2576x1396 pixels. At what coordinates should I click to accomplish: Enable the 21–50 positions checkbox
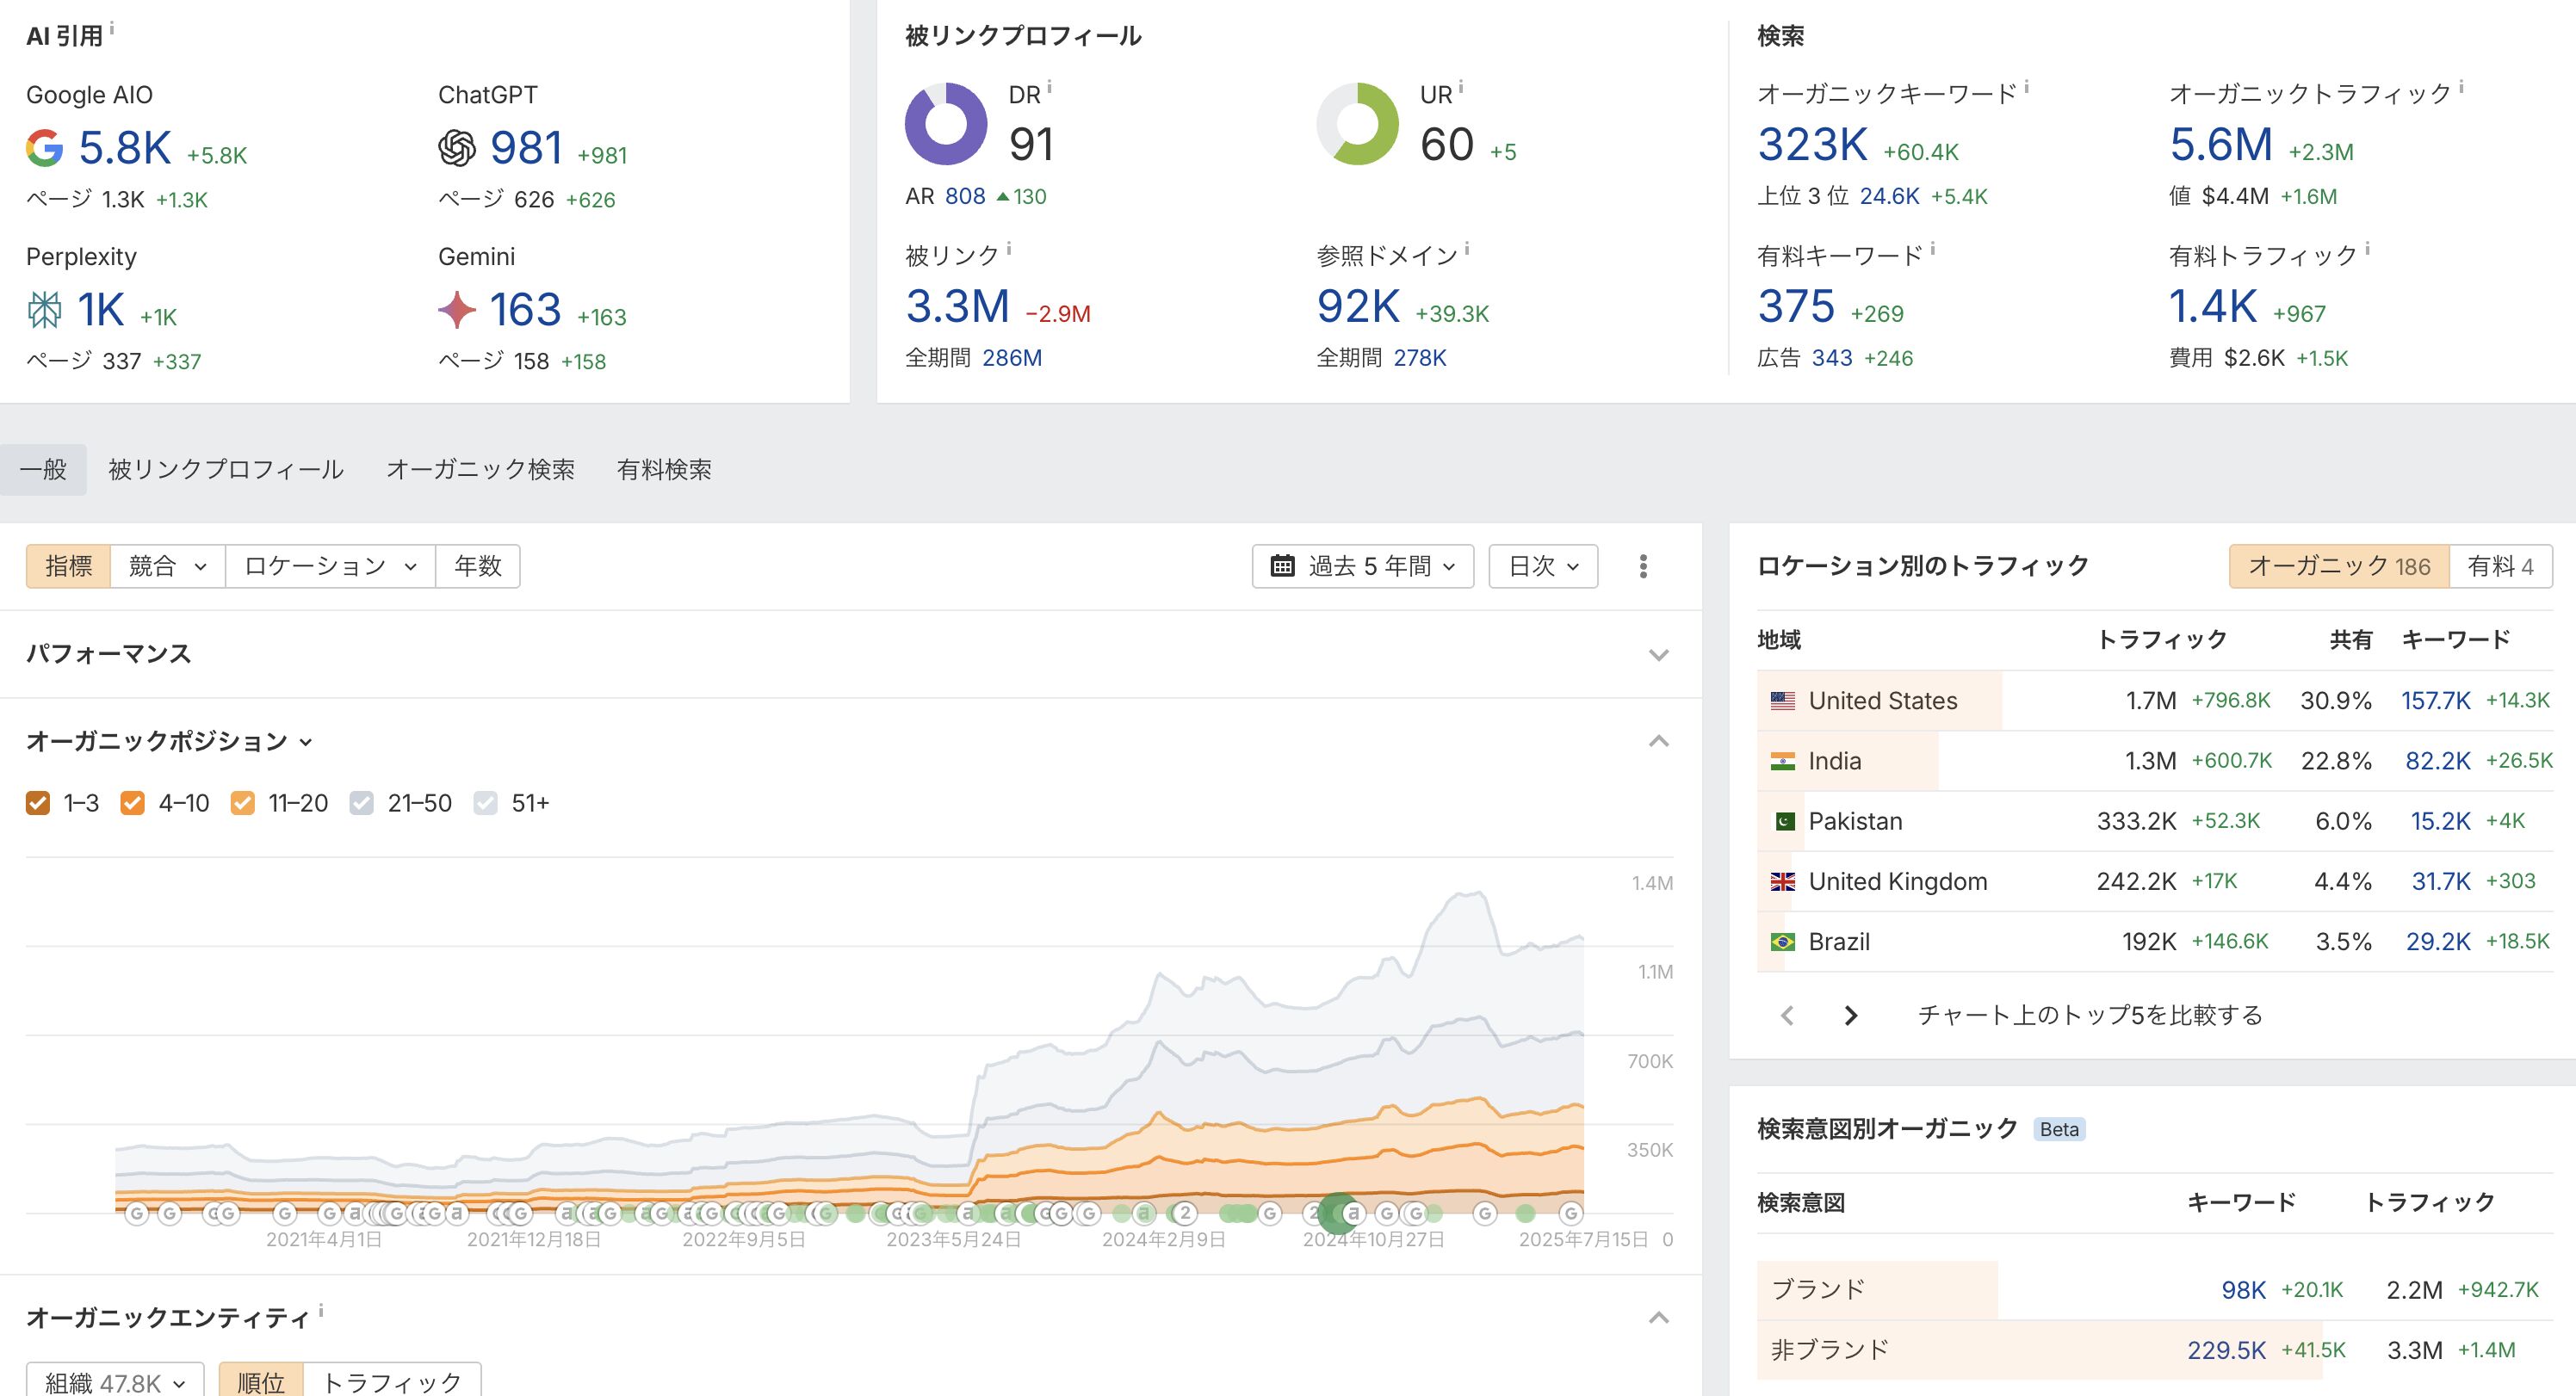[361, 803]
